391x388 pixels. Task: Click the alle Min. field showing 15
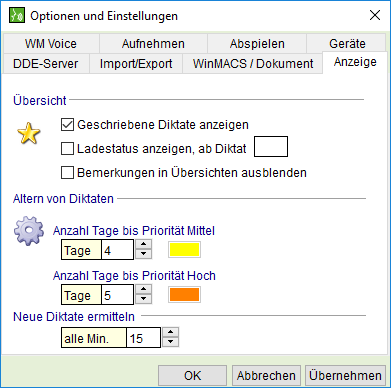pyautogui.click(x=143, y=338)
